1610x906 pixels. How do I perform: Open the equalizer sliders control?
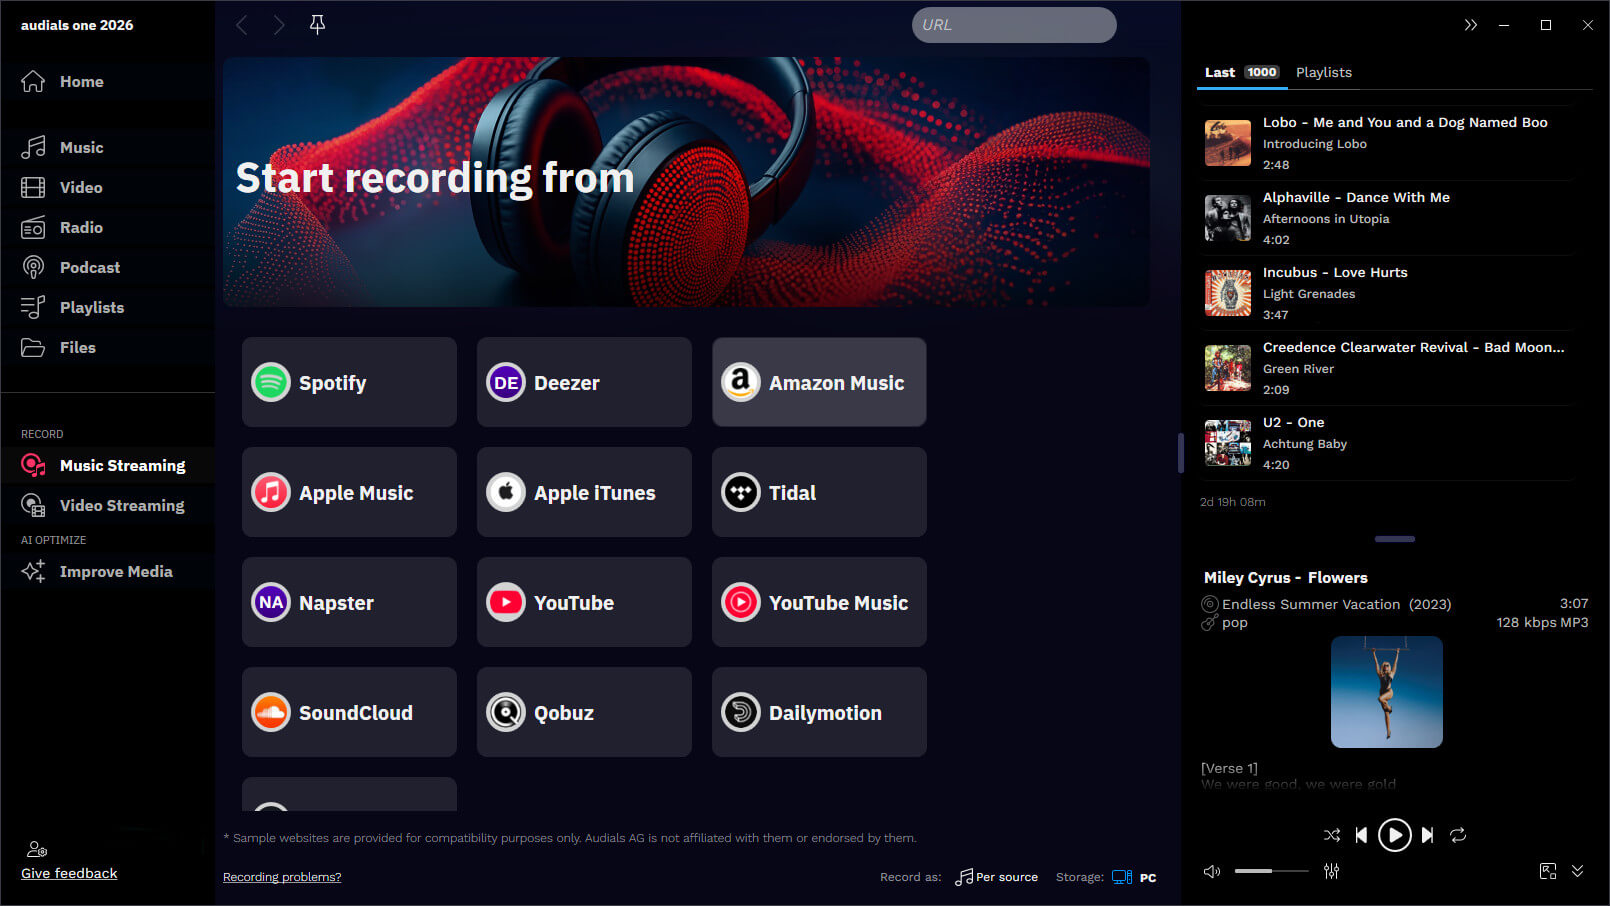[x=1331, y=871]
